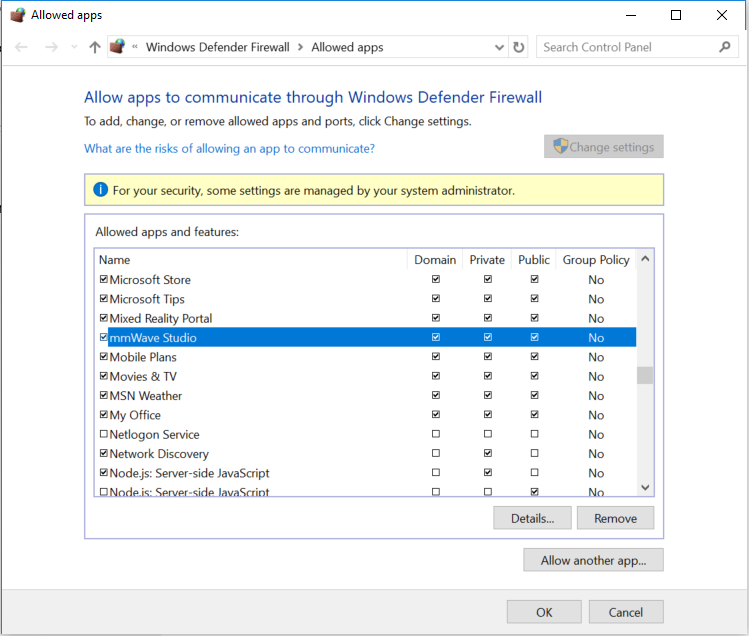This screenshot has height=636, width=749.
Task: Toggle mmWave Studio name checkbox
Action: tap(104, 337)
